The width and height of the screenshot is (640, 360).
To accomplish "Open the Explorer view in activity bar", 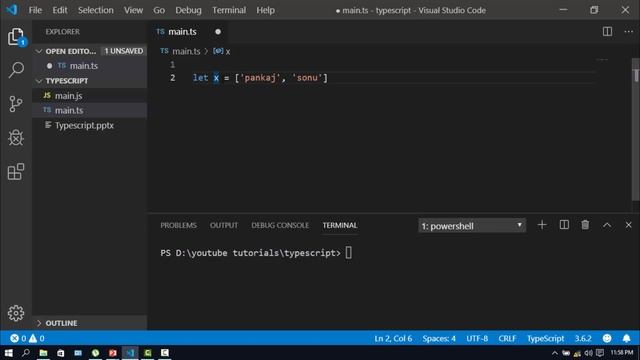I will [x=16, y=37].
